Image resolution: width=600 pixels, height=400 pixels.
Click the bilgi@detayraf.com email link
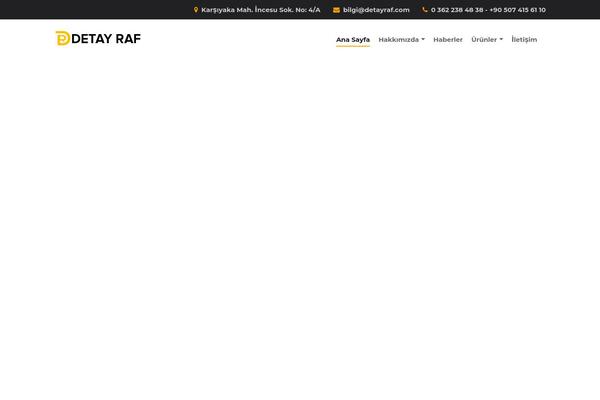376,10
